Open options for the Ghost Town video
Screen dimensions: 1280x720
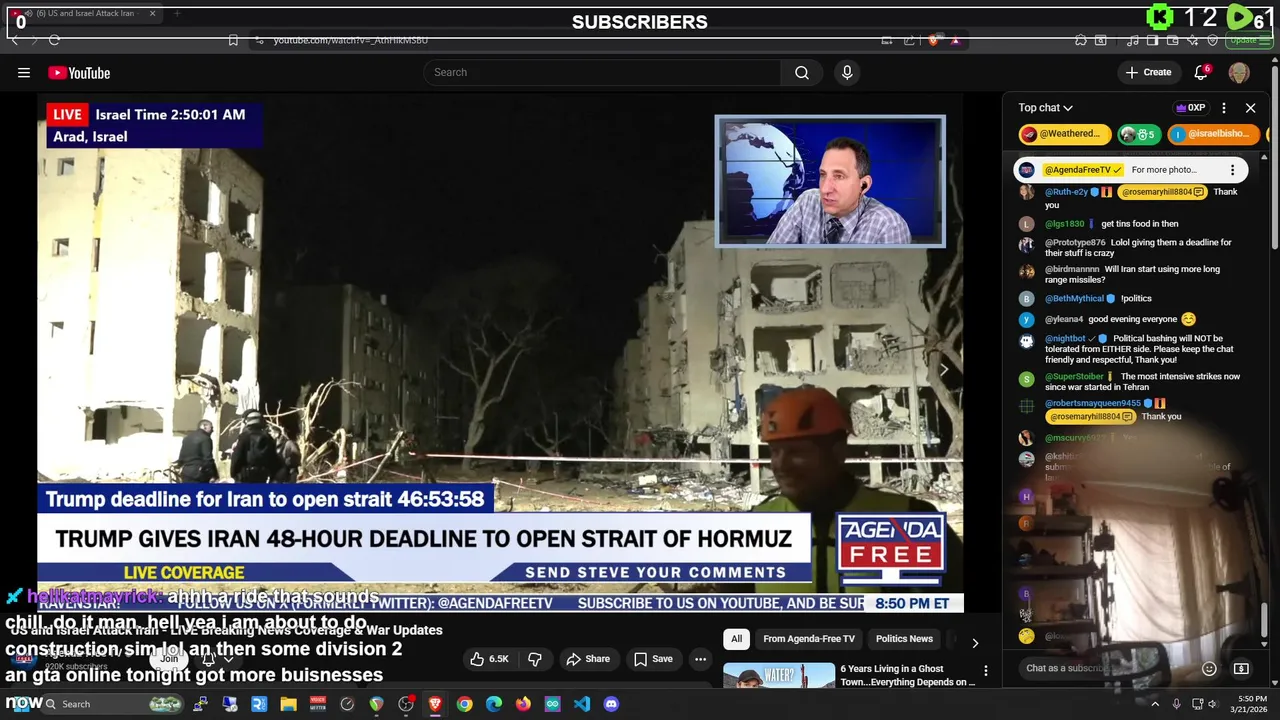(985, 671)
